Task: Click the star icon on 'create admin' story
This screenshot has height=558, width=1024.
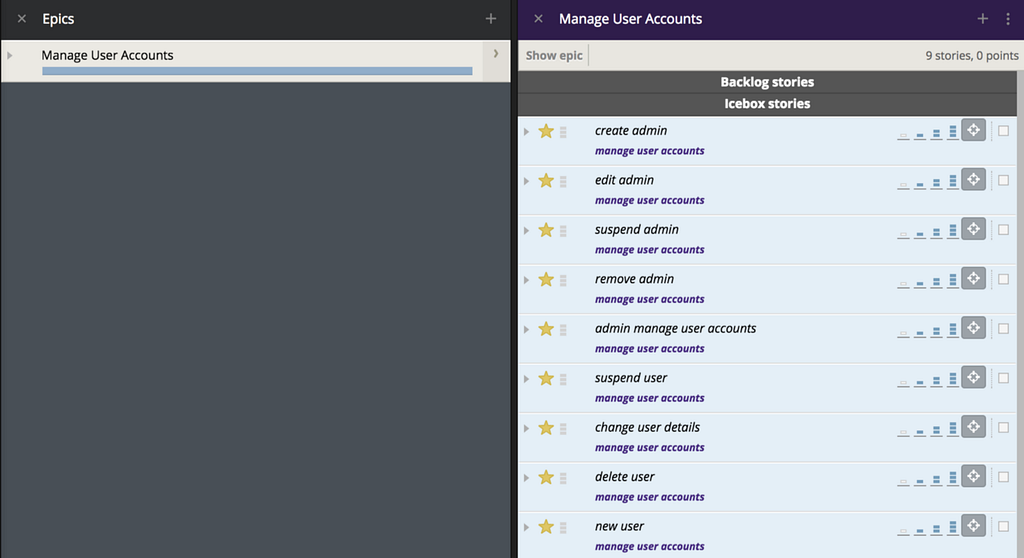Action: click(546, 131)
